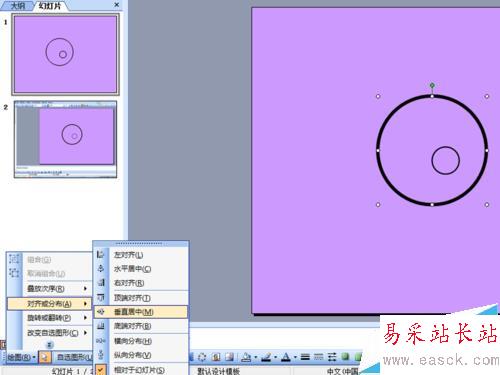The height and width of the screenshot is (375, 500).
Task: Select the small inner circle on slide
Action: [x=446, y=160]
